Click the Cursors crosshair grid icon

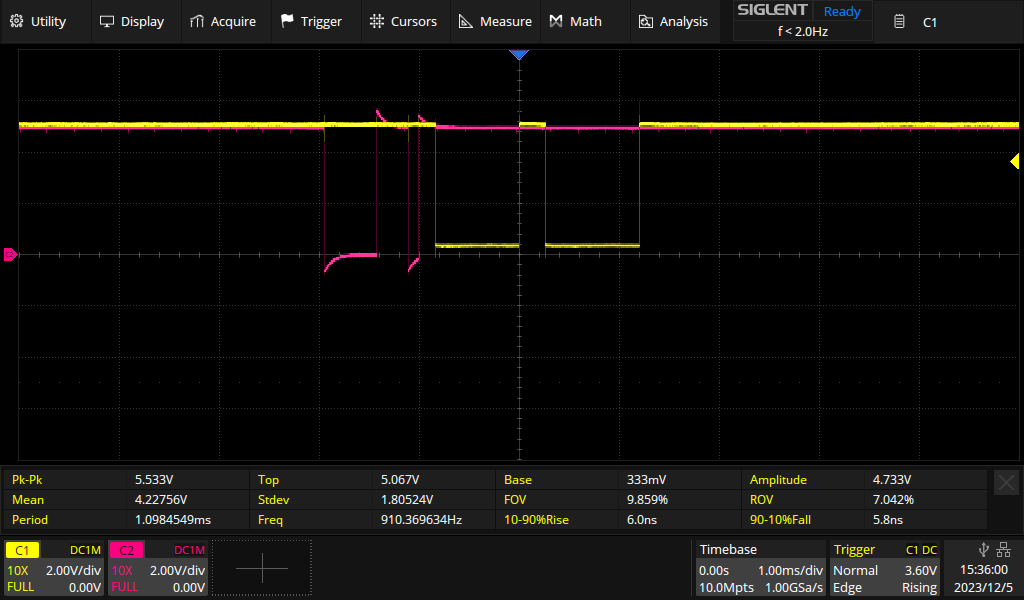(x=376, y=21)
